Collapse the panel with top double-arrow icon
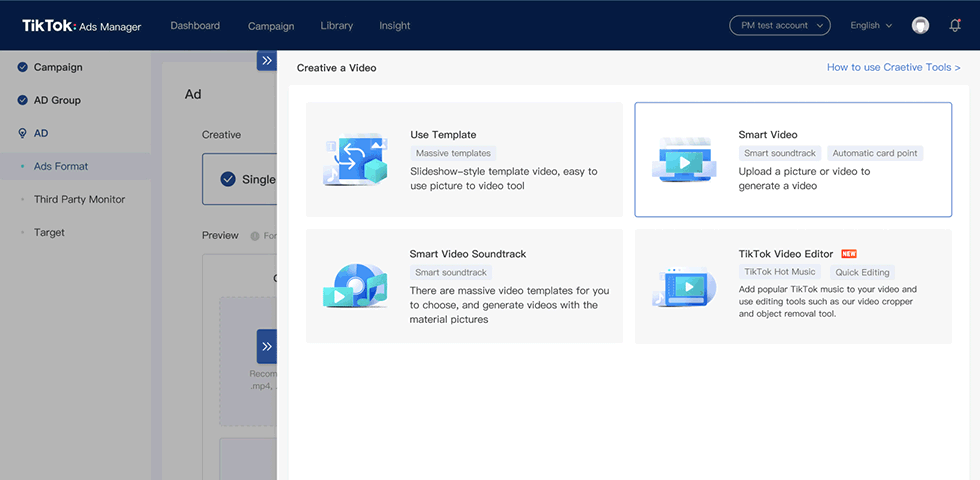This screenshot has height=480, width=980. [267, 61]
